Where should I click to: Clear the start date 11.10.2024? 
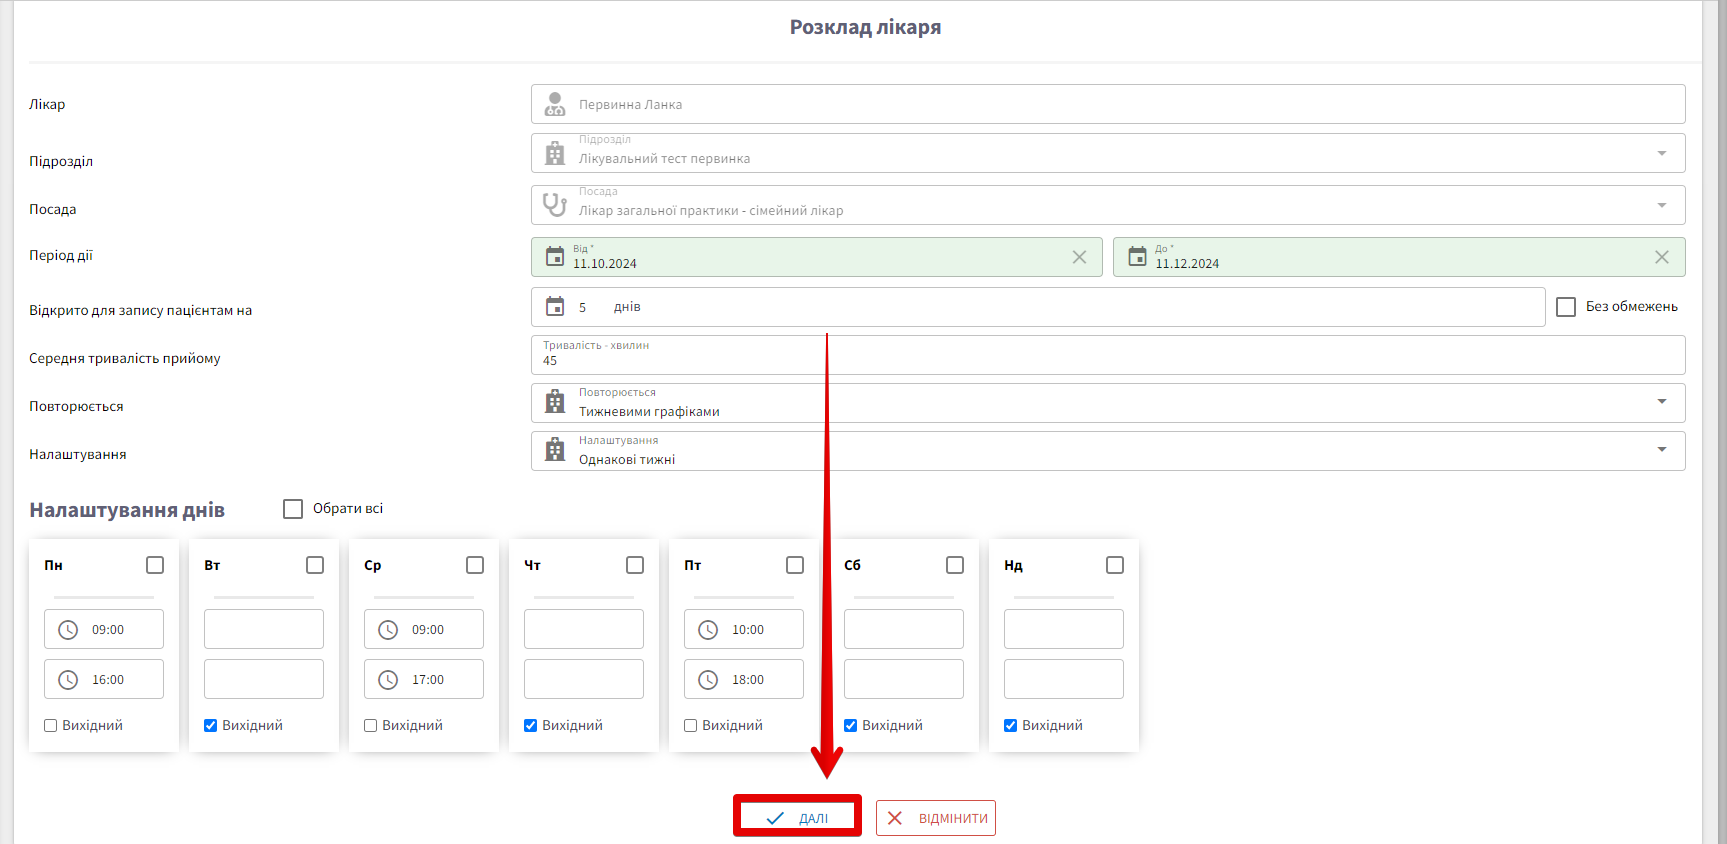point(1079,257)
